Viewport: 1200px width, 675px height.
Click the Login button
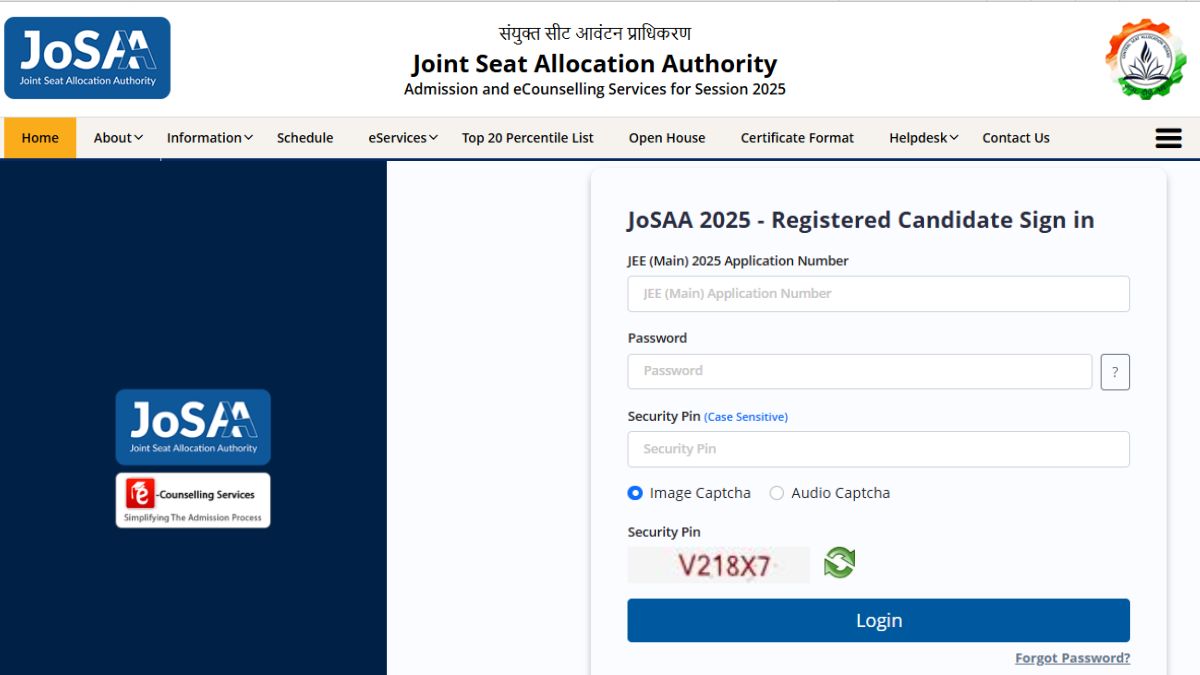(878, 620)
